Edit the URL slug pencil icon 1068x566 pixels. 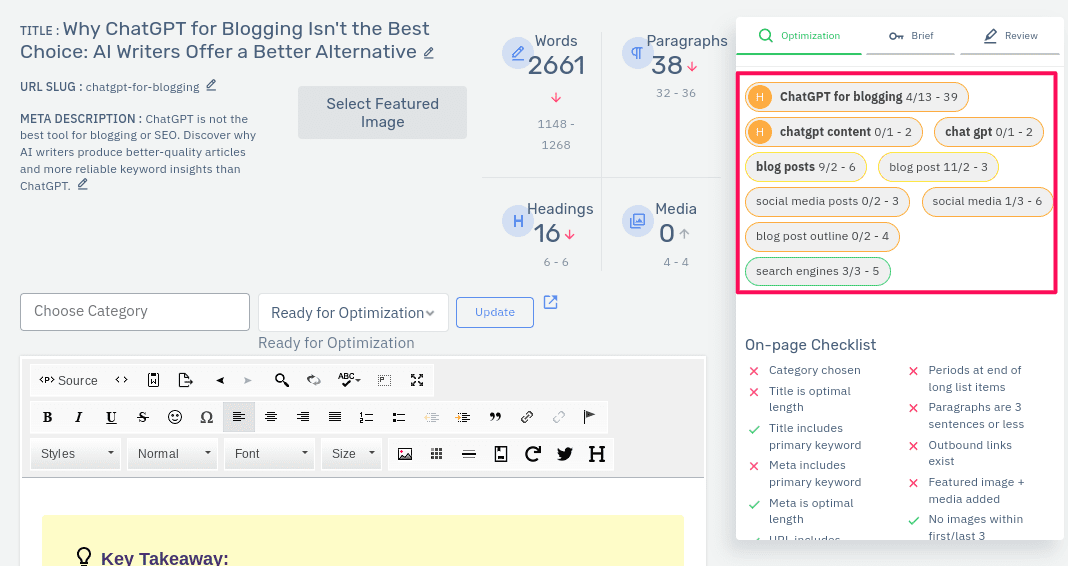(x=211, y=85)
